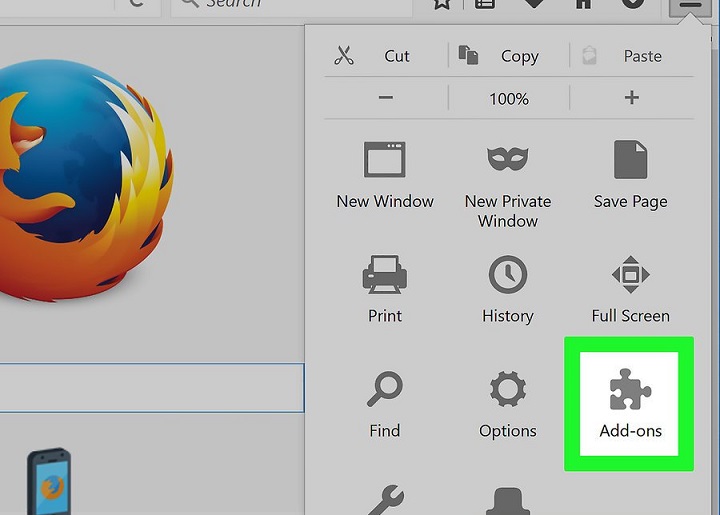This screenshot has height=515, width=720.
Task: Toggle the hamburger menu button
Action: [x=690, y=6]
